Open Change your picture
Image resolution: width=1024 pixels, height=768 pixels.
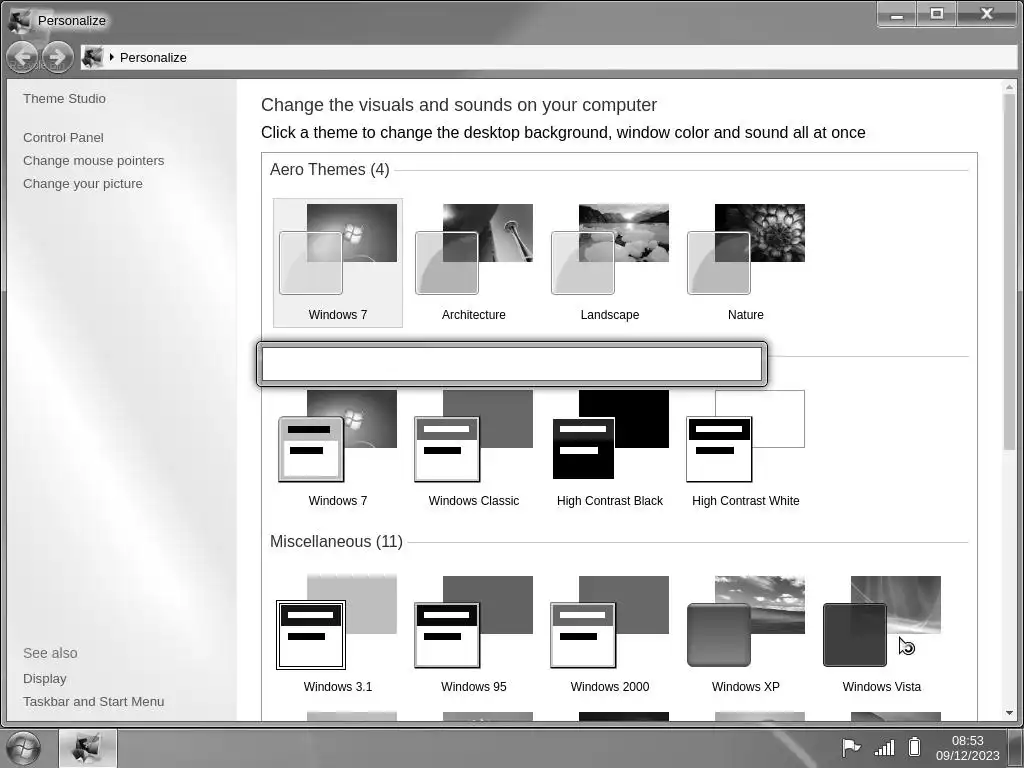[83, 184]
